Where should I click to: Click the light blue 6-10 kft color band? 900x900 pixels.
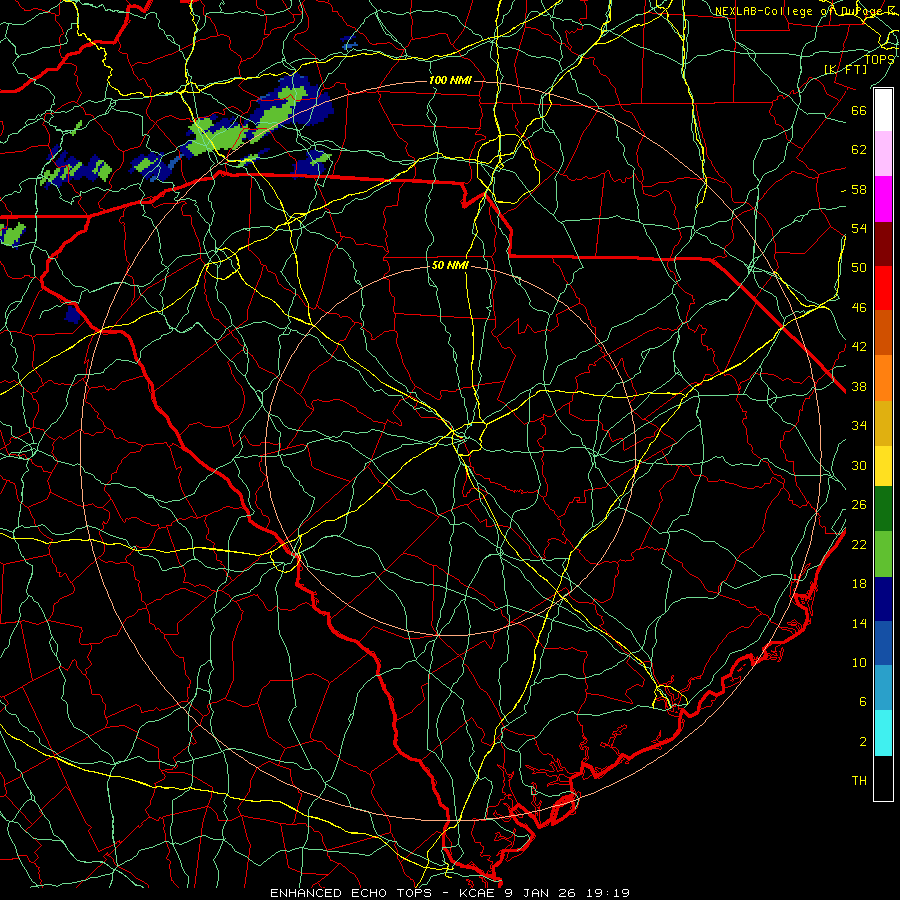(883, 688)
